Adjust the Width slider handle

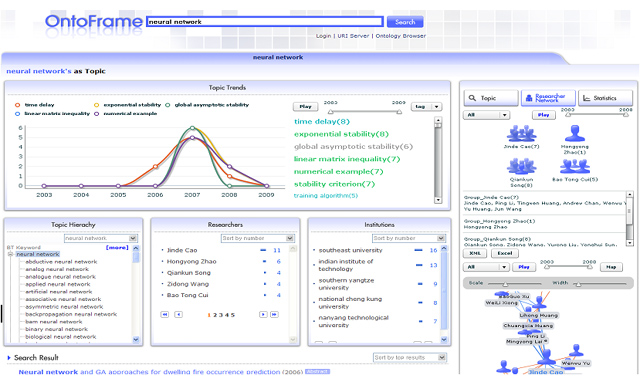pos(578,284)
